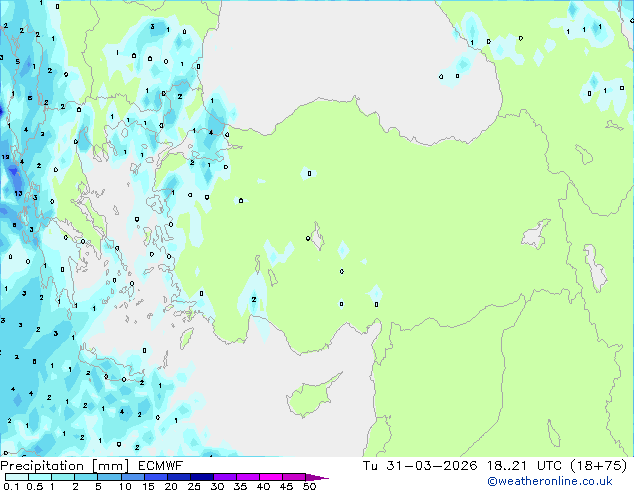This screenshot has height=490, width=634.
Task: Click the forecast offset '(18+75)'
Action: click(x=598, y=466)
